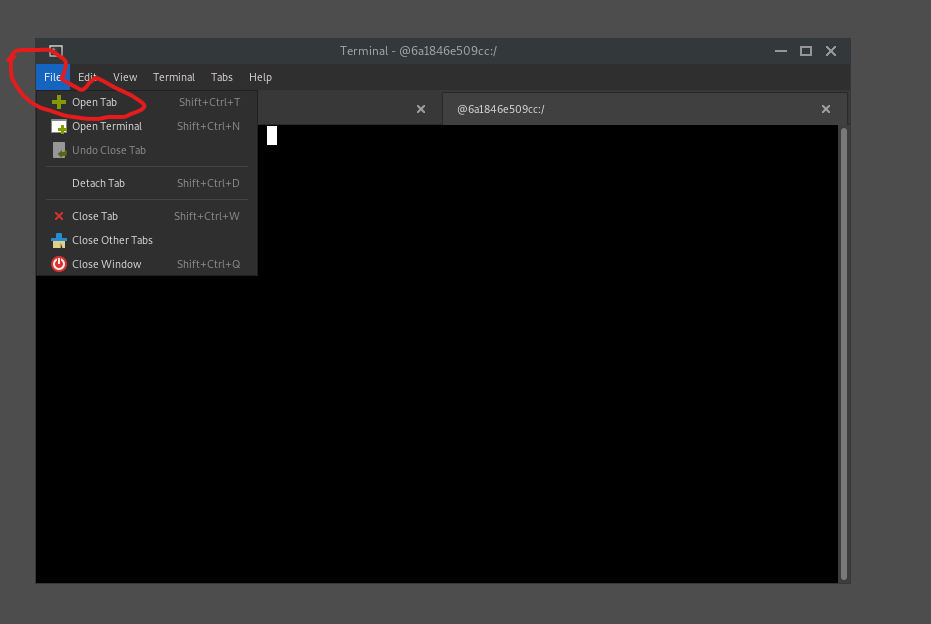The width and height of the screenshot is (931, 624).
Task: Select grayed Undo Close Tab entry
Action: coord(147,150)
